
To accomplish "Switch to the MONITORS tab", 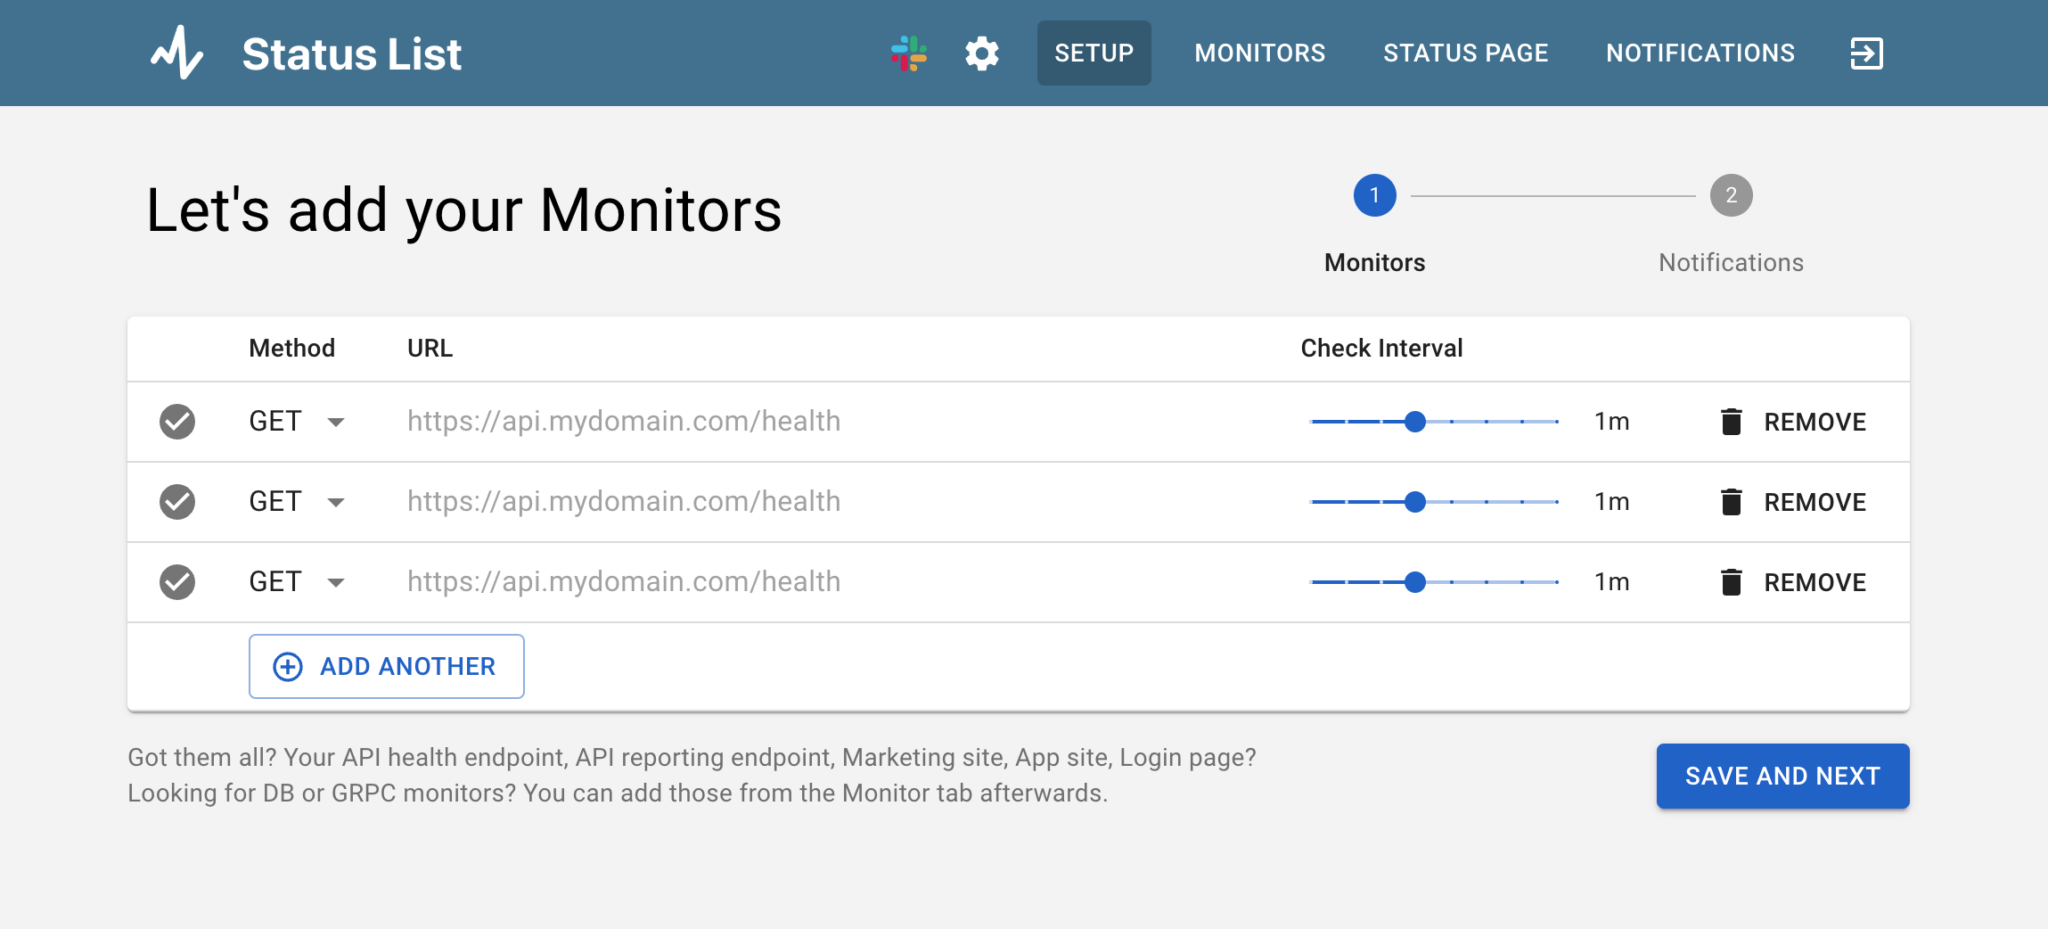I will point(1259,53).
